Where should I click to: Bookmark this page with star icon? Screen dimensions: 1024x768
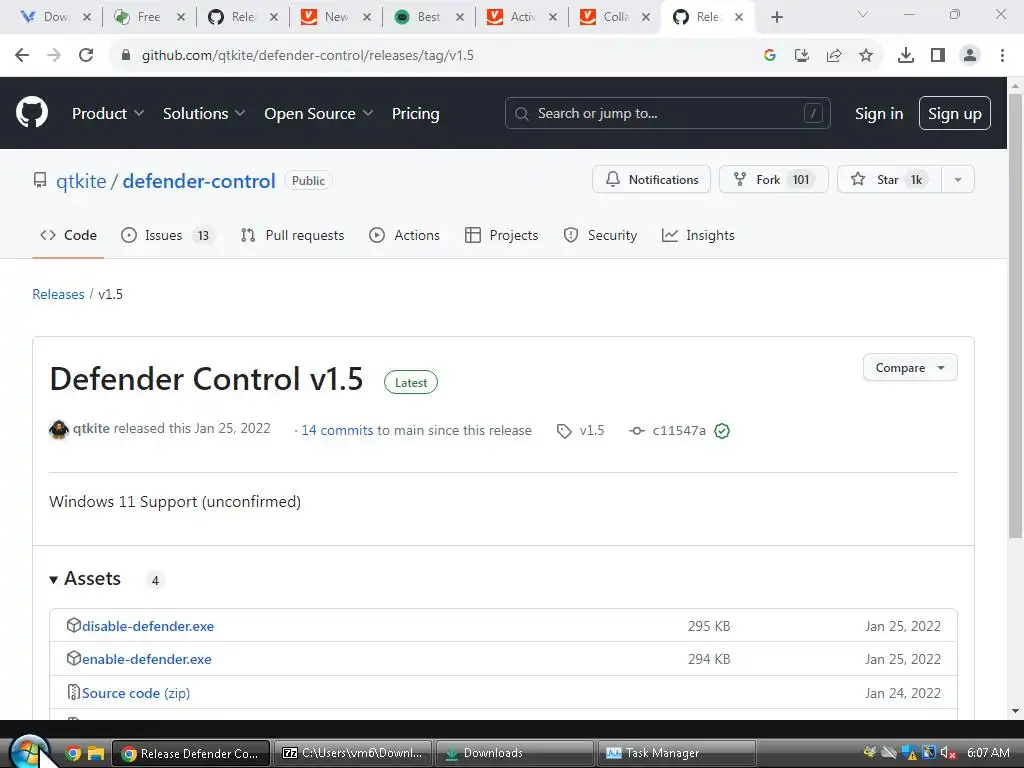[866, 56]
